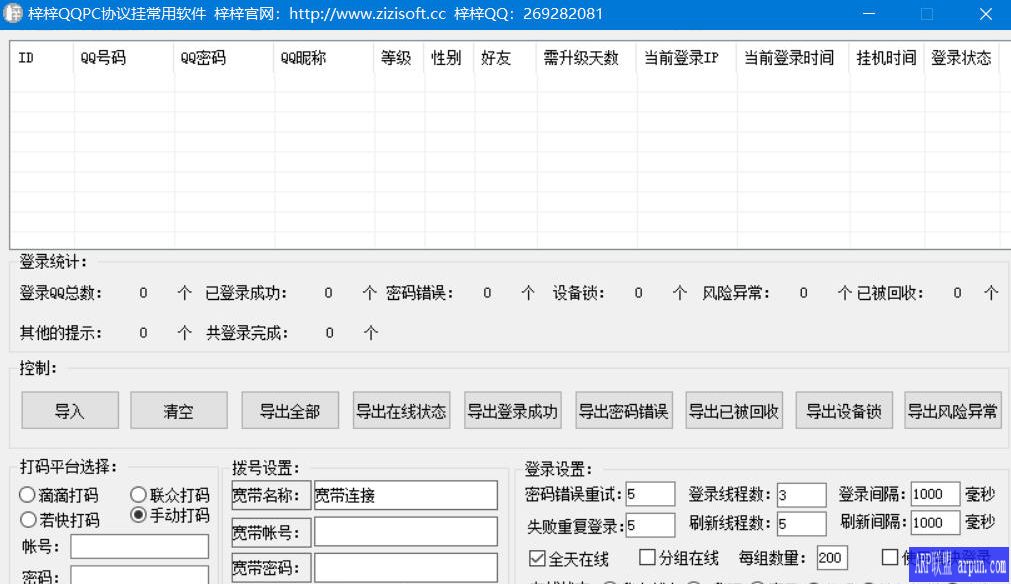Image resolution: width=1011 pixels, height=584 pixels.
Task: Minimize the window
Action: pos(869,14)
